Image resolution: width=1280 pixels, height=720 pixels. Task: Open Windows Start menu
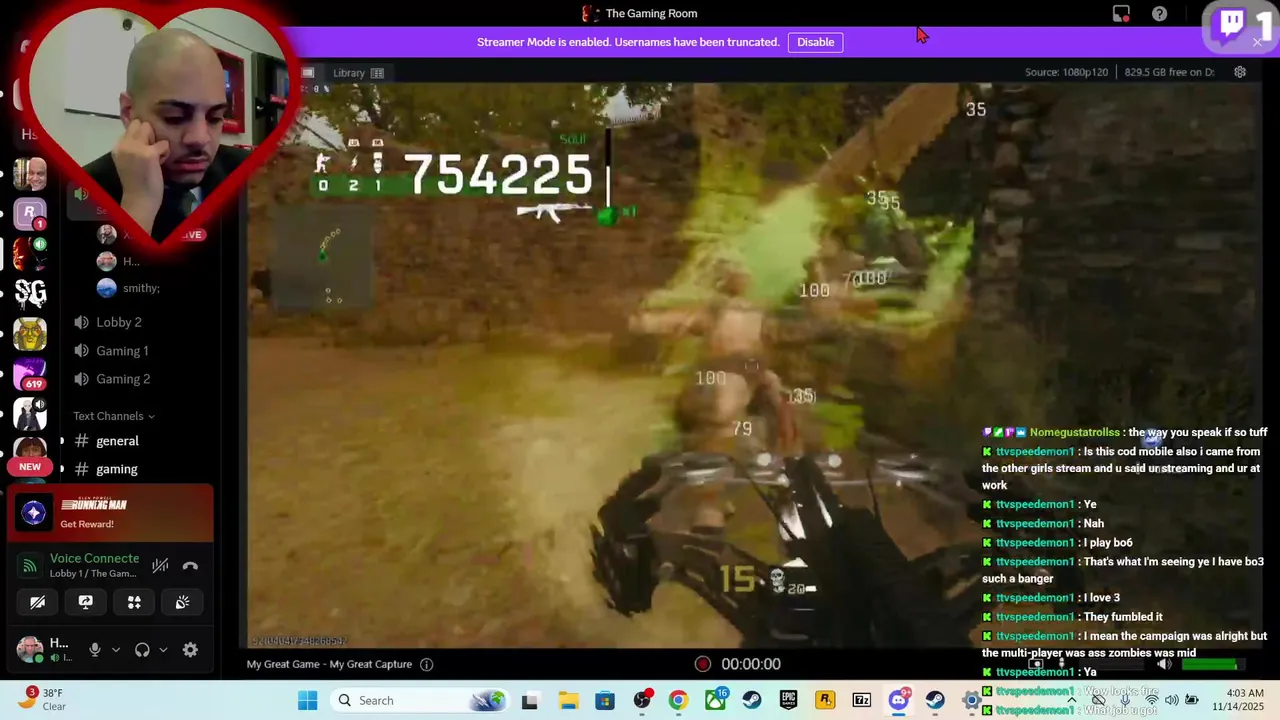(307, 700)
